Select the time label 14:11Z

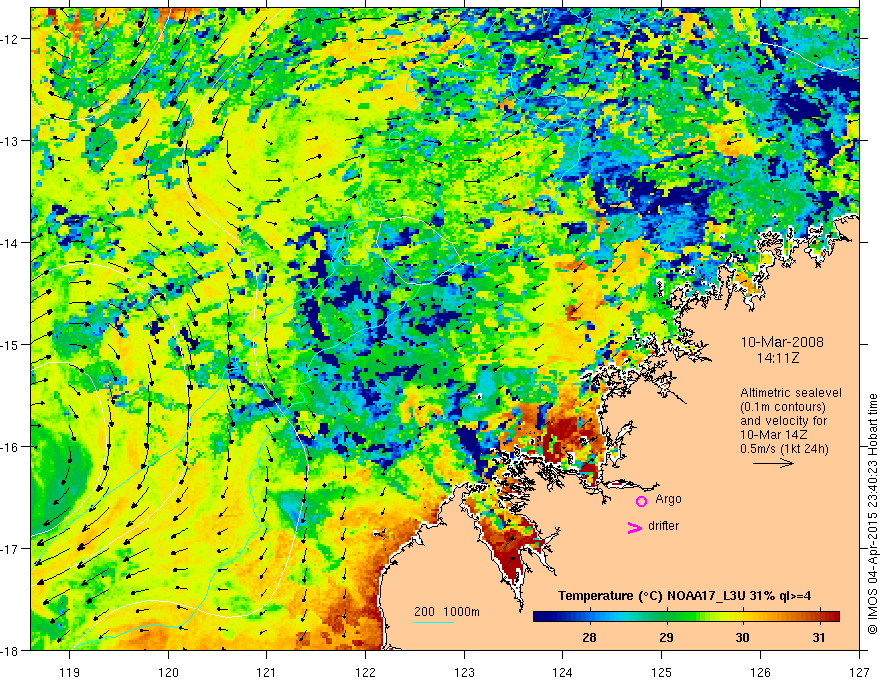click(777, 358)
